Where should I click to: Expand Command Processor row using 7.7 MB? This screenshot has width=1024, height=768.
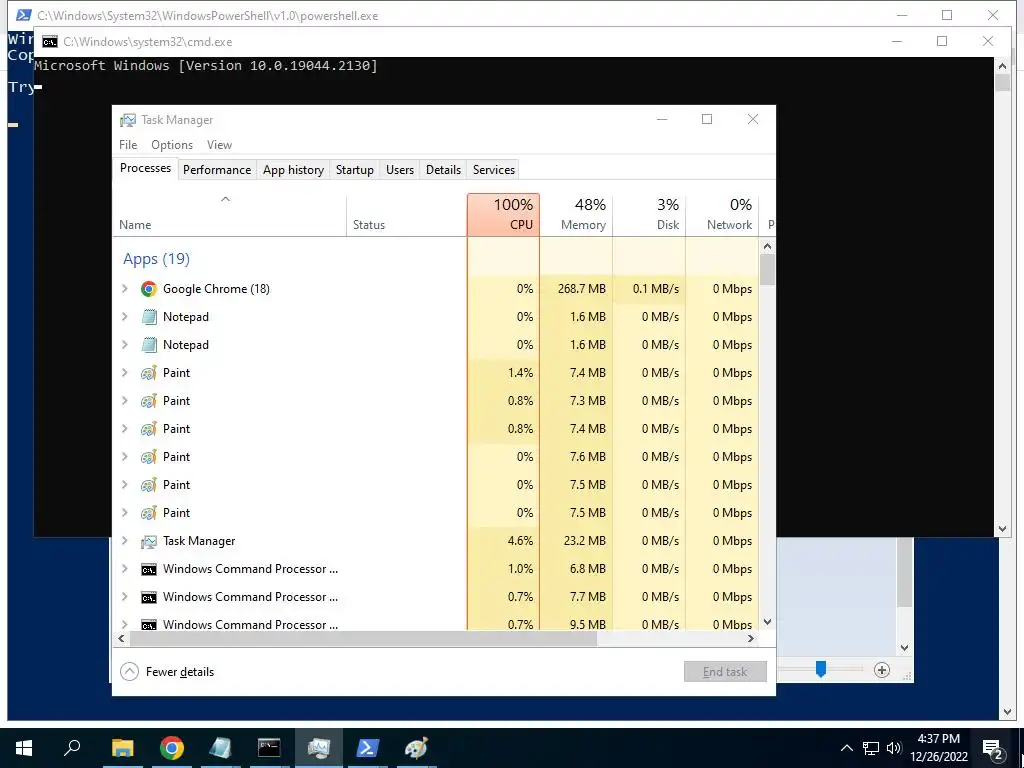[x=125, y=597]
